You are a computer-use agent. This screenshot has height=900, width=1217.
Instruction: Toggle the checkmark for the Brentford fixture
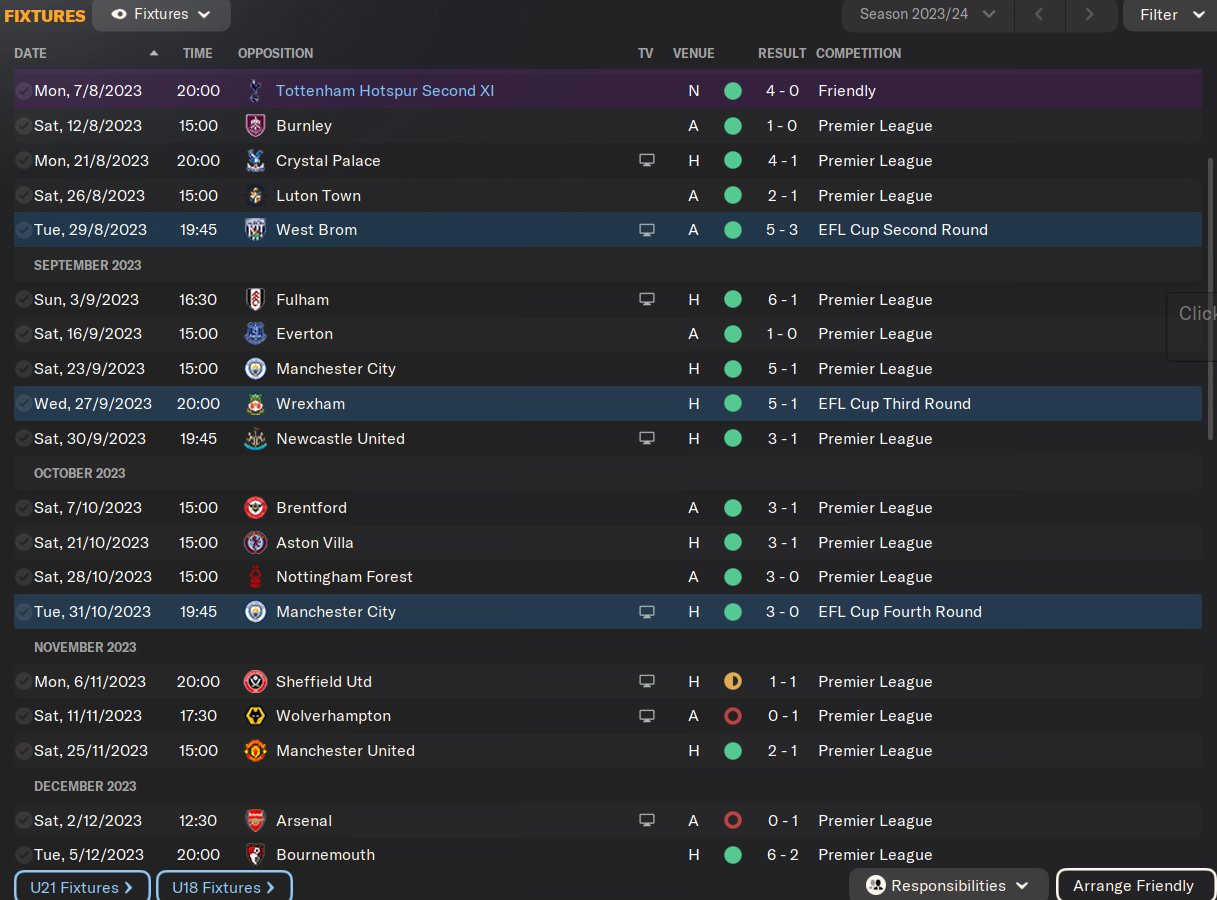23,508
